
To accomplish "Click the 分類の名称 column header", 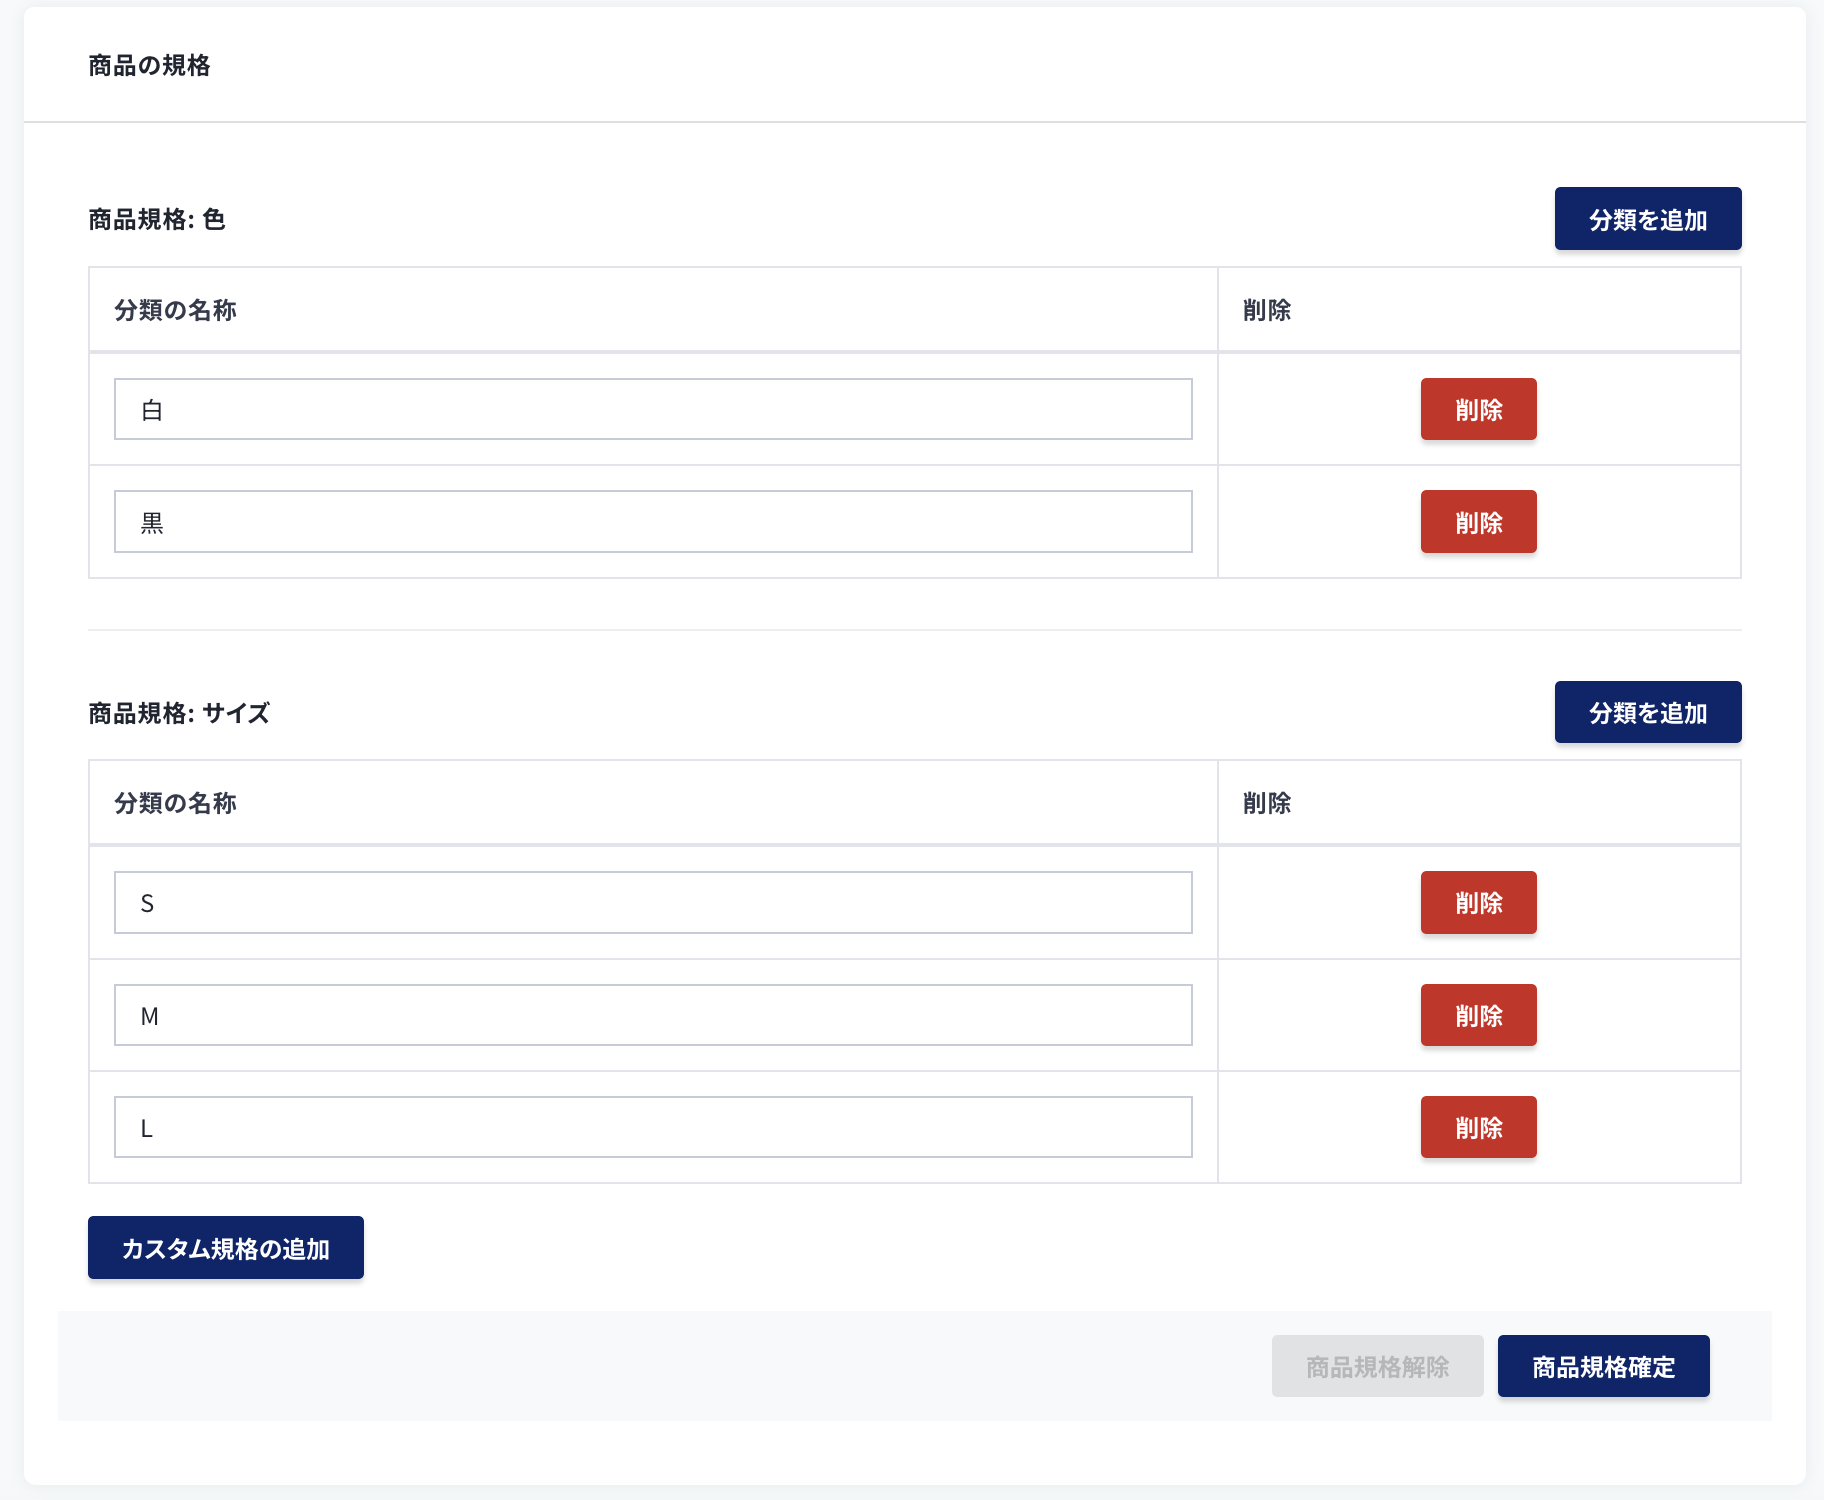I will tap(177, 310).
